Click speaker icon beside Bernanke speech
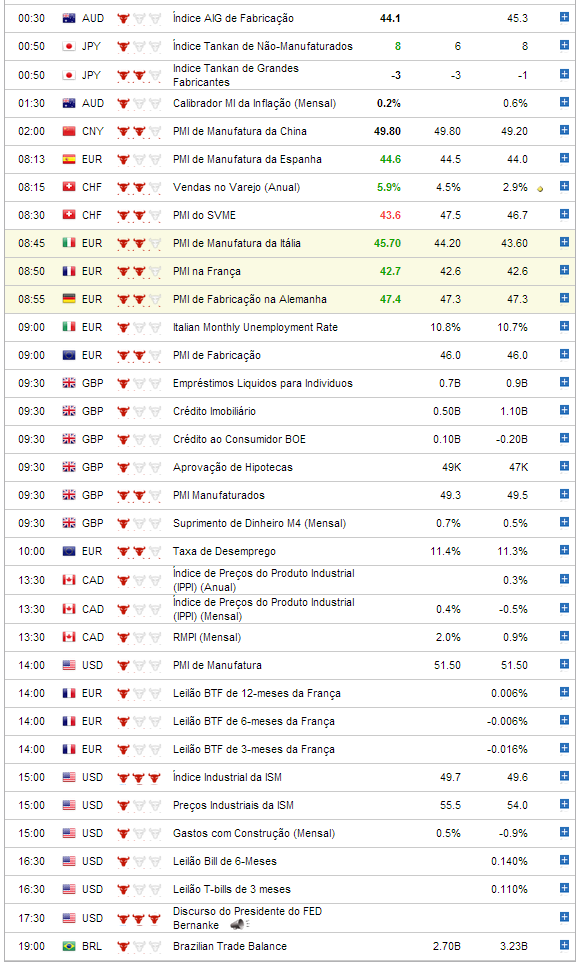 [237, 925]
